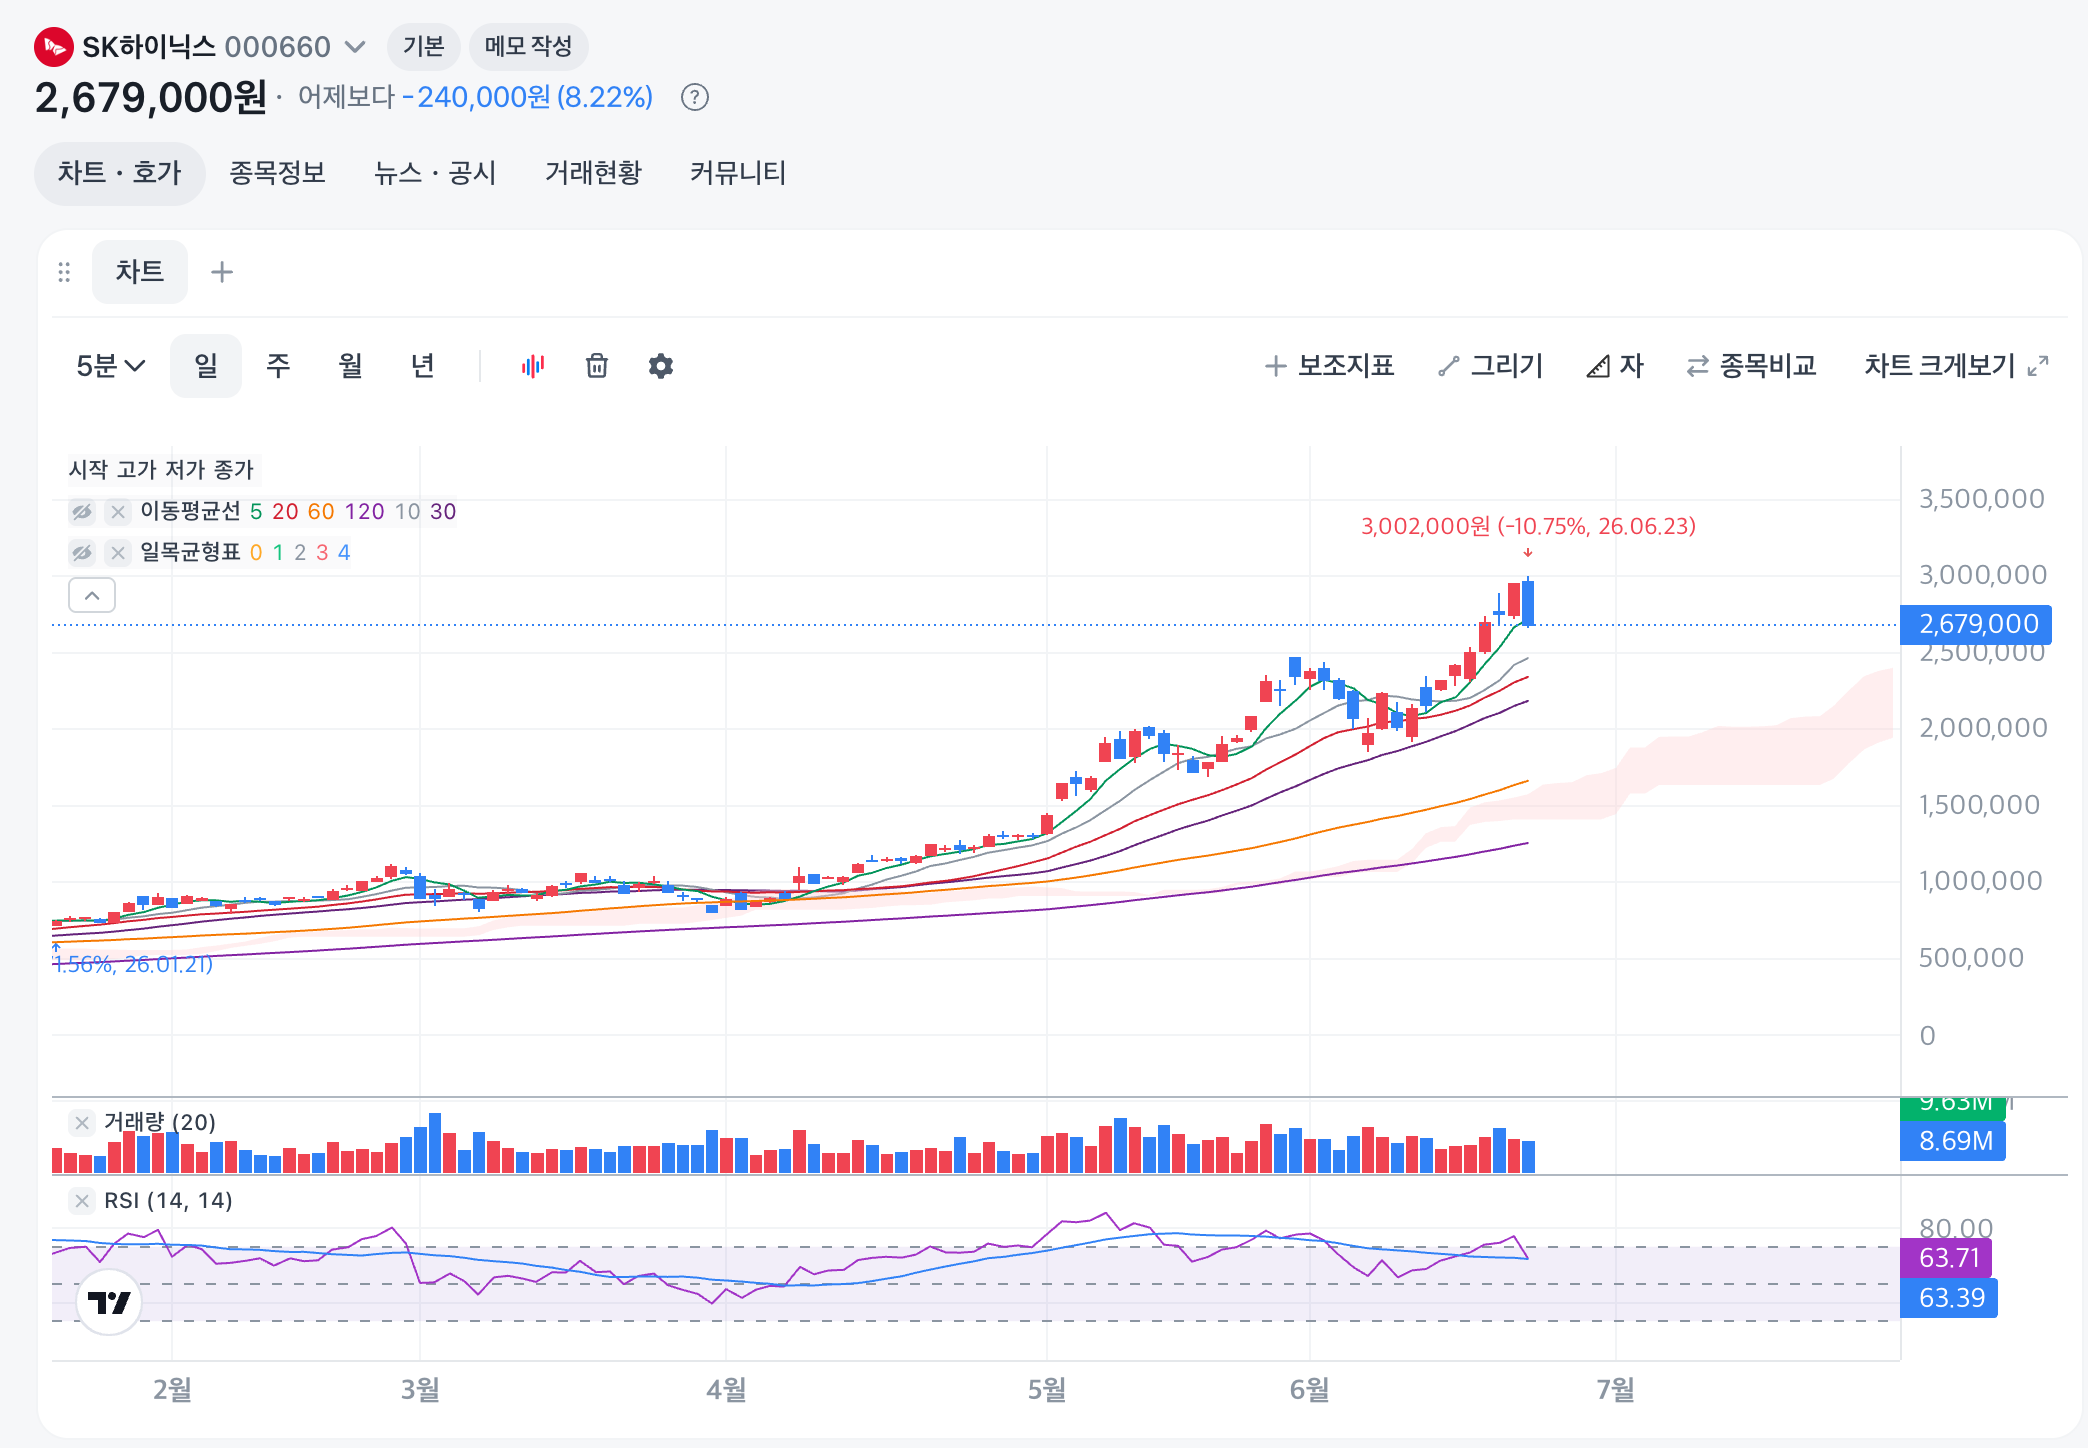Switch to the 종목정보 tab

[x=278, y=173]
